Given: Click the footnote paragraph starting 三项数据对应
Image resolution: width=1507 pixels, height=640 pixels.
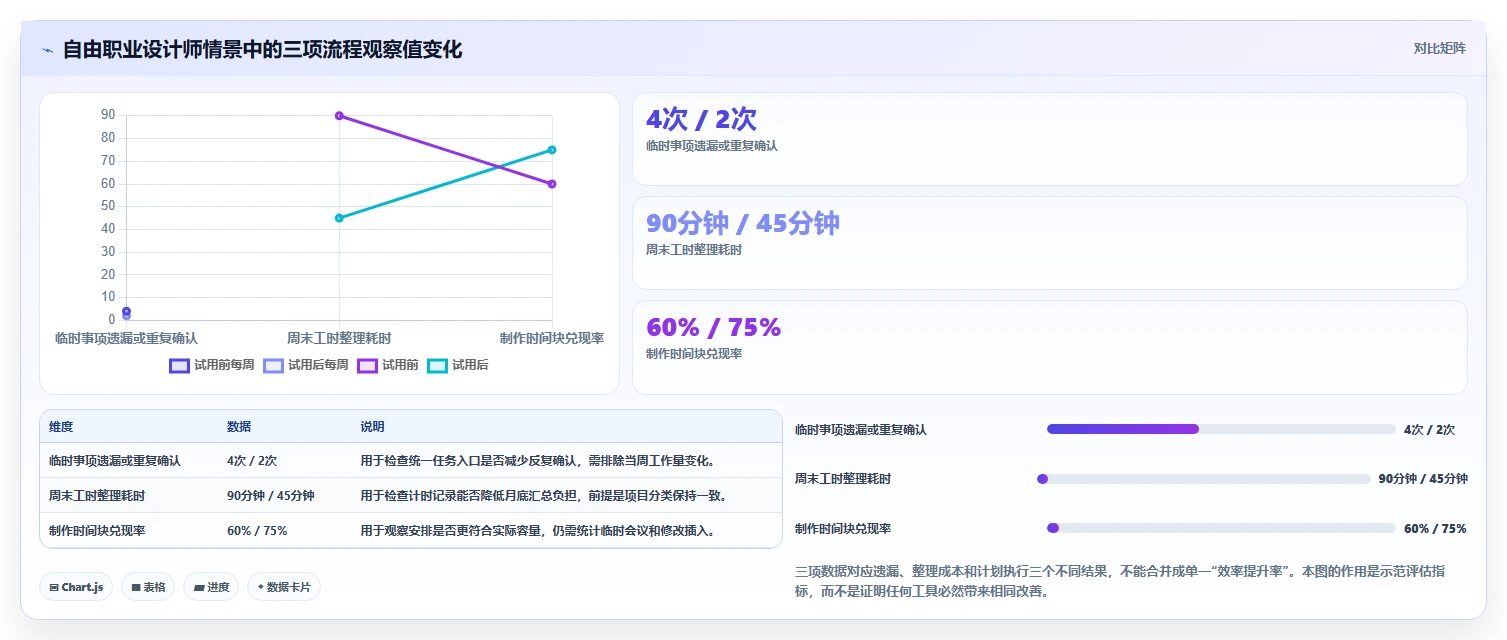Looking at the screenshot, I should [1120, 581].
